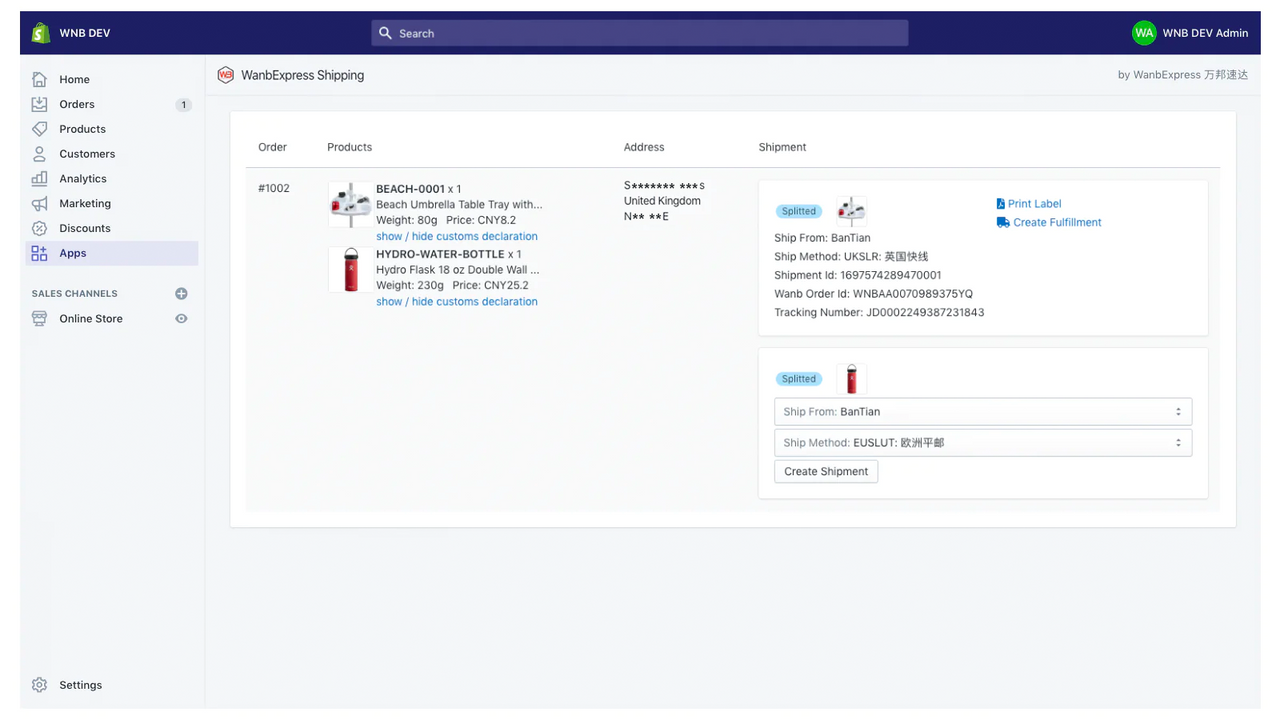Click the Home house icon in sidebar
Viewport: 1280px width, 720px height.
(x=39, y=79)
